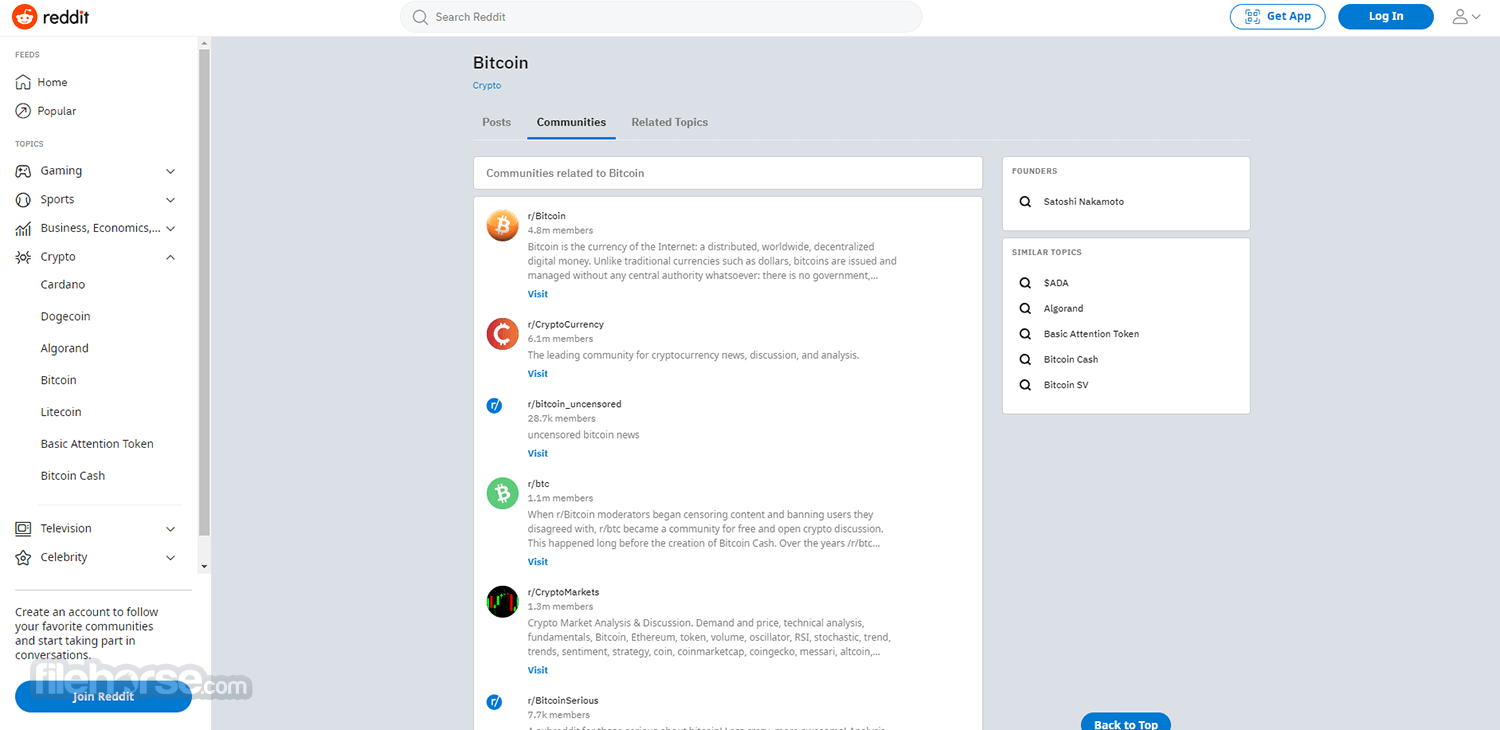This screenshot has width=1500, height=730.
Task: Click the r/CryptoMarkets community title
Action: pyautogui.click(x=563, y=592)
